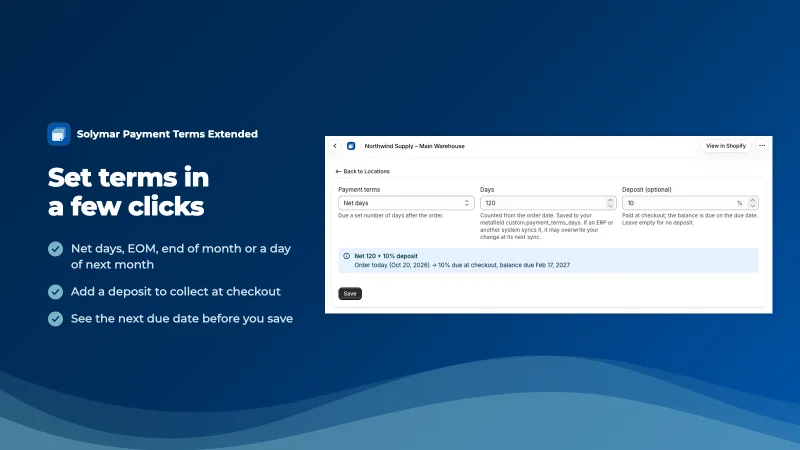Click the 'Order today' due date line

coord(462,265)
